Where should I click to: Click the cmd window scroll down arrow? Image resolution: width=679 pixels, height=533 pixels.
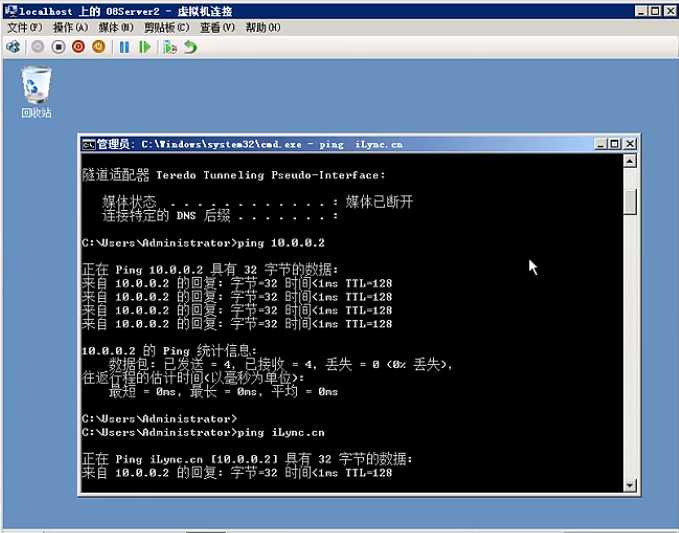click(x=630, y=485)
